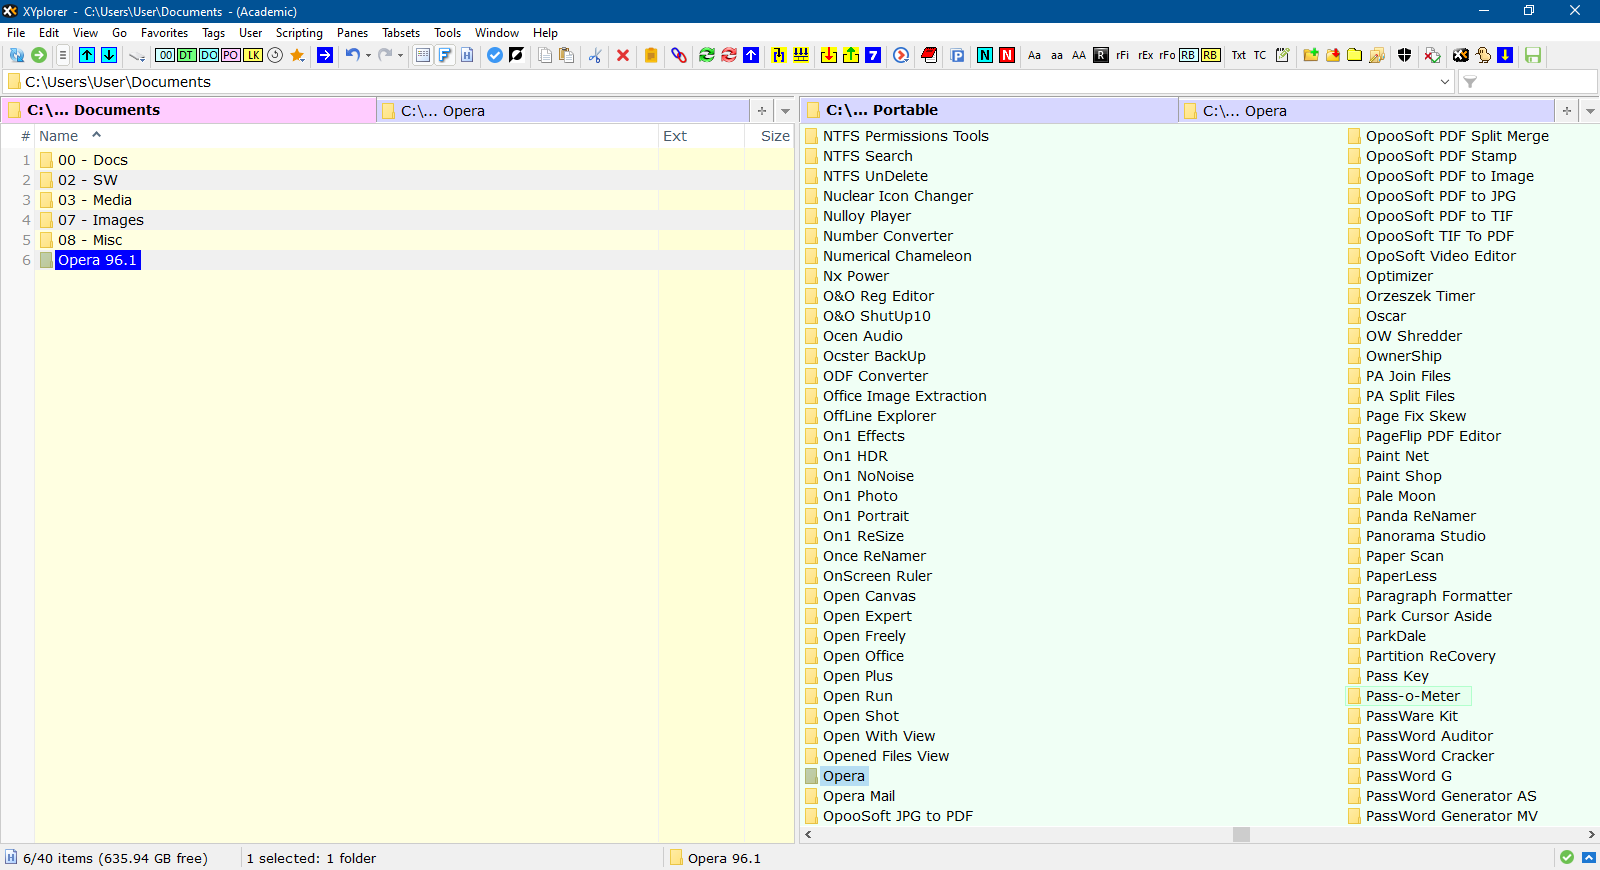This screenshot has height=870, width=1600.
Task: Click the green floppy disk Save icon
Action: pos(1533,55)
